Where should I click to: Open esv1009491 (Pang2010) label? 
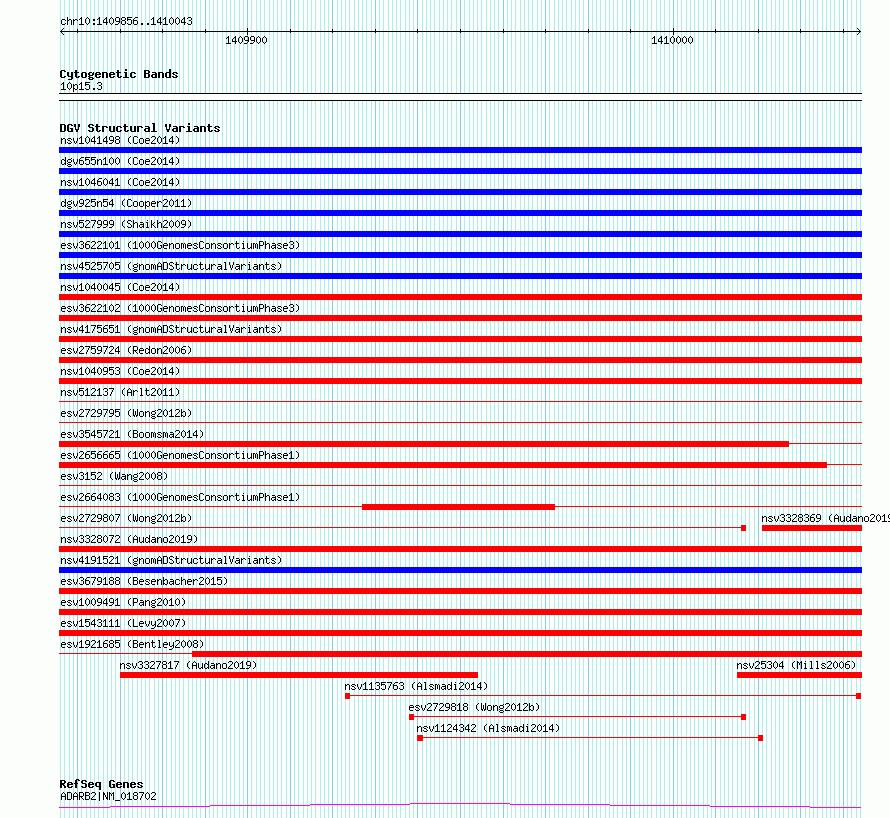[123, 602]
